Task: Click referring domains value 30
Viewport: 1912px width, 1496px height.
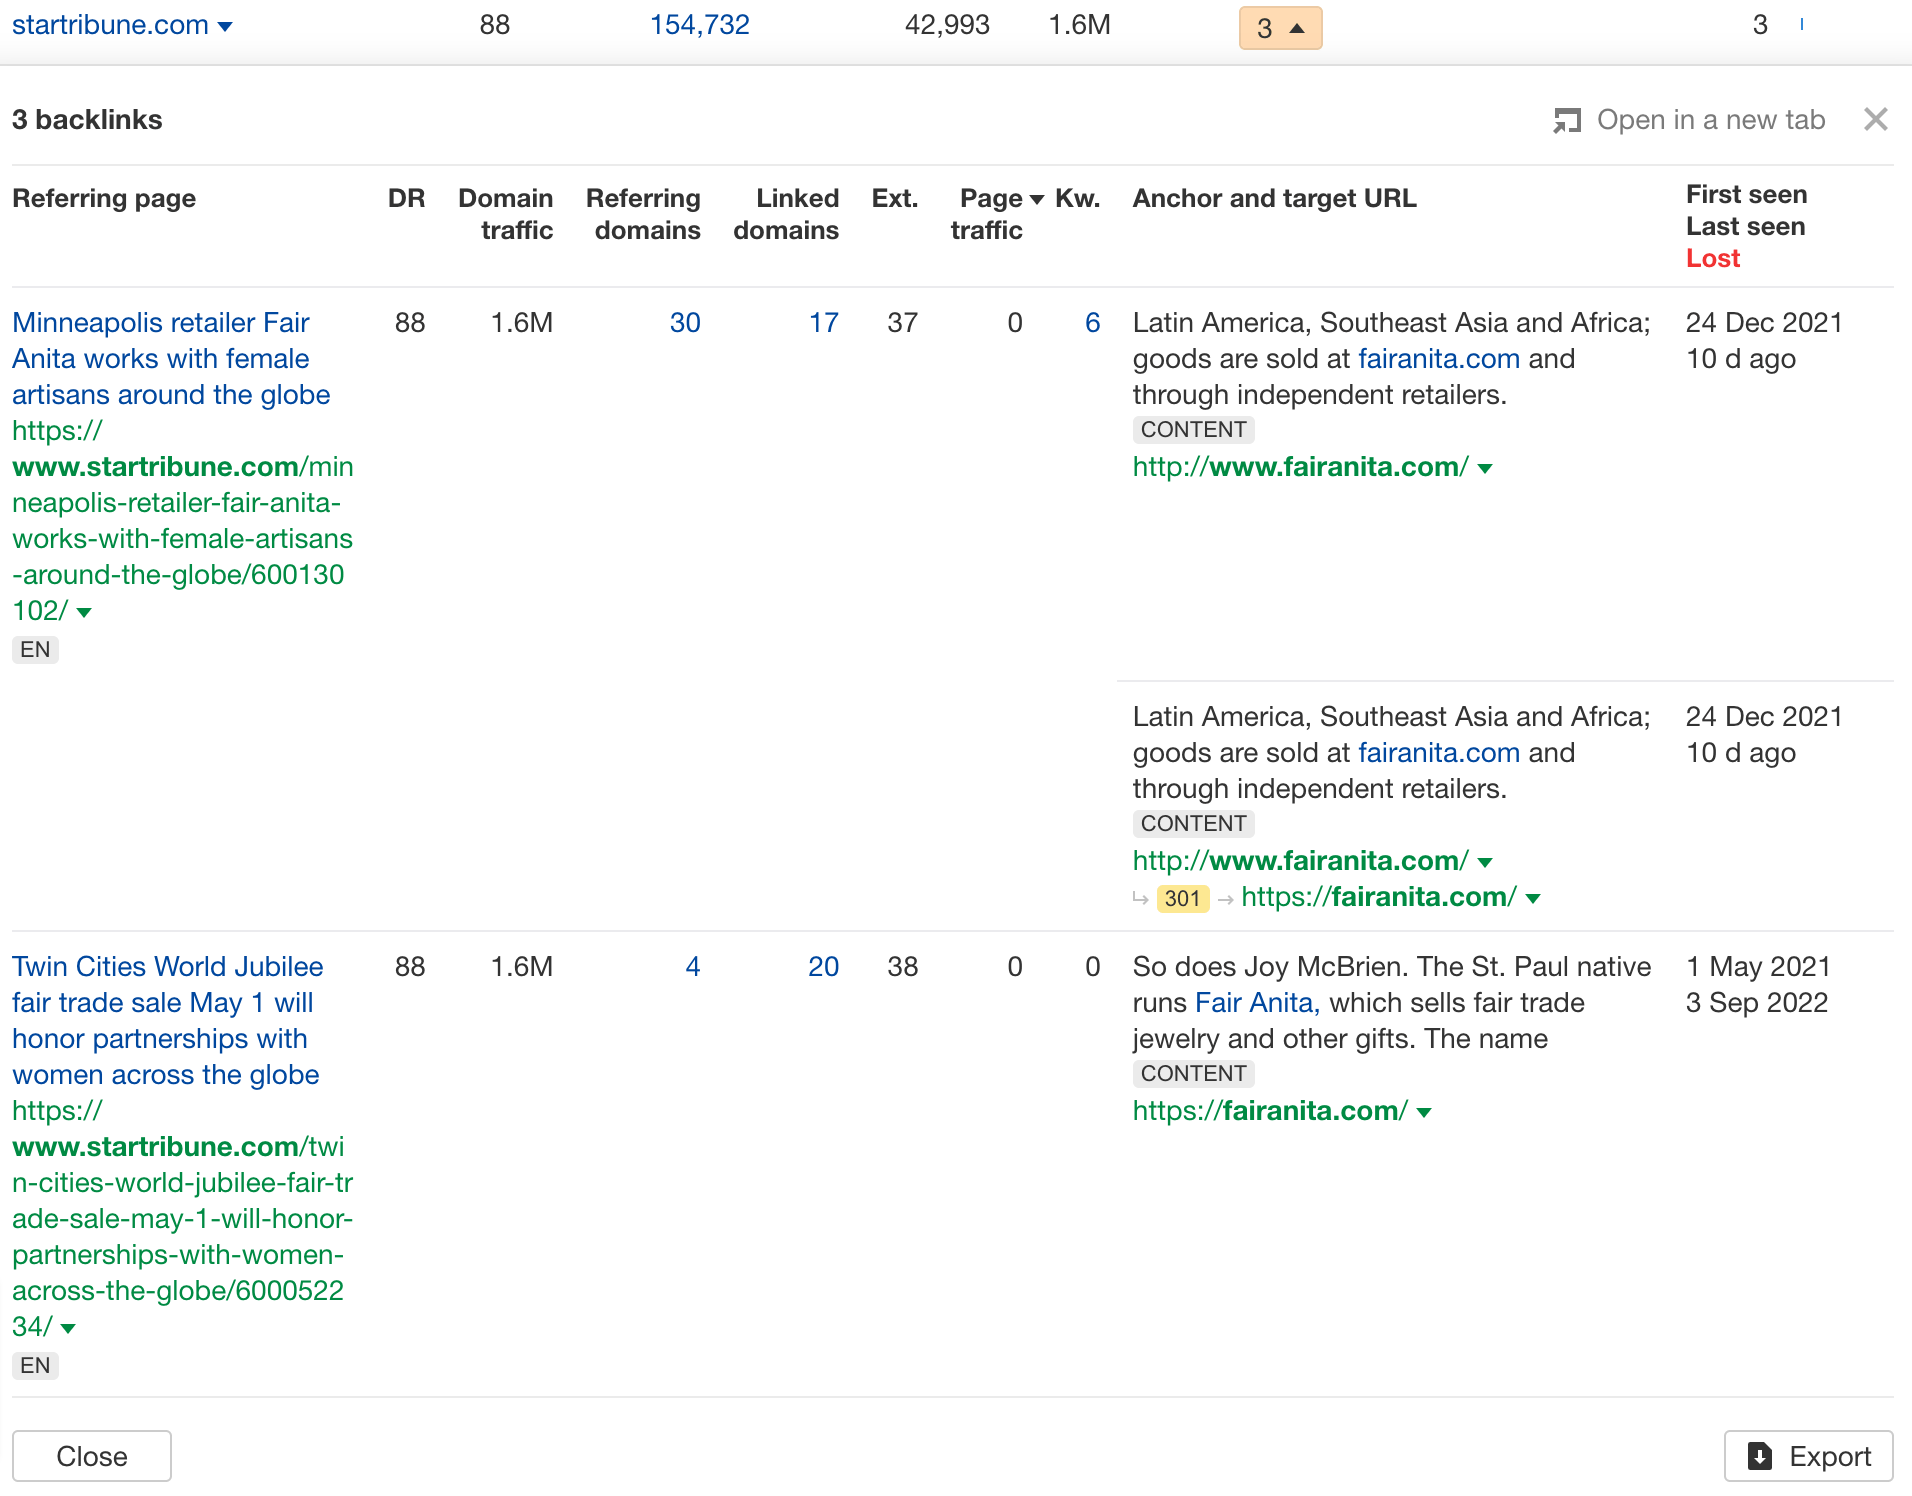Action: [x=684, y=323]
